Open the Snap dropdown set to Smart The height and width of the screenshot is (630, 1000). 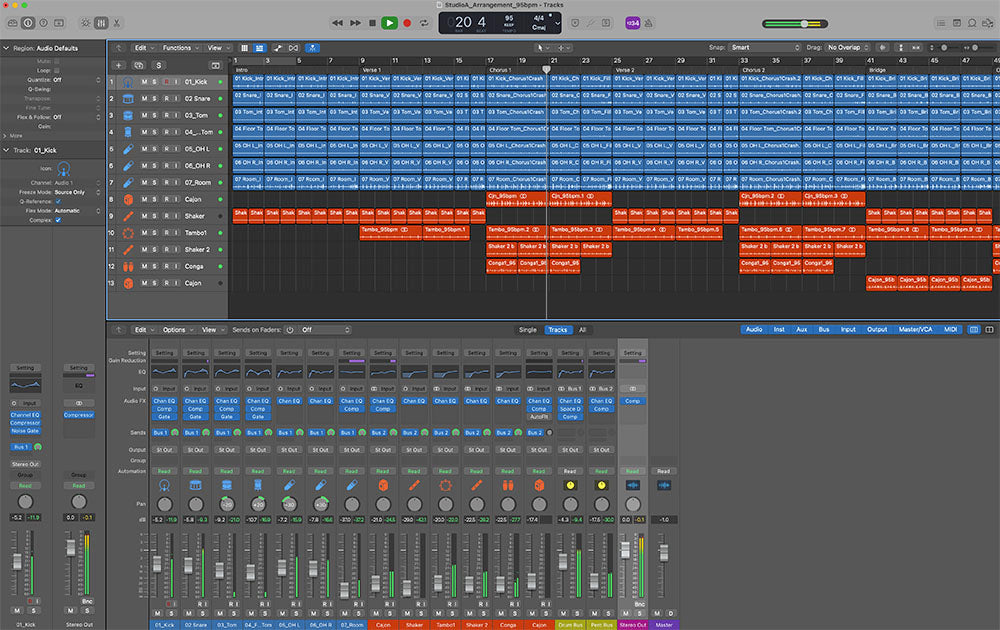point(765,47)
